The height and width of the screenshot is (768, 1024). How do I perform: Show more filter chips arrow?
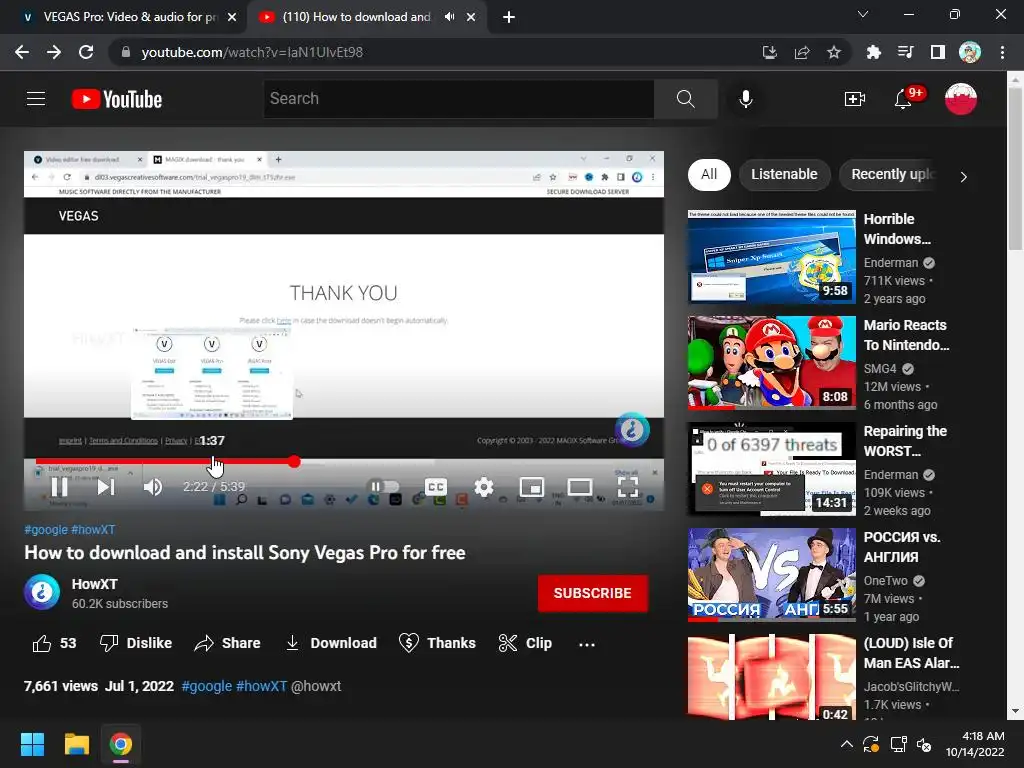click(963, 176)
